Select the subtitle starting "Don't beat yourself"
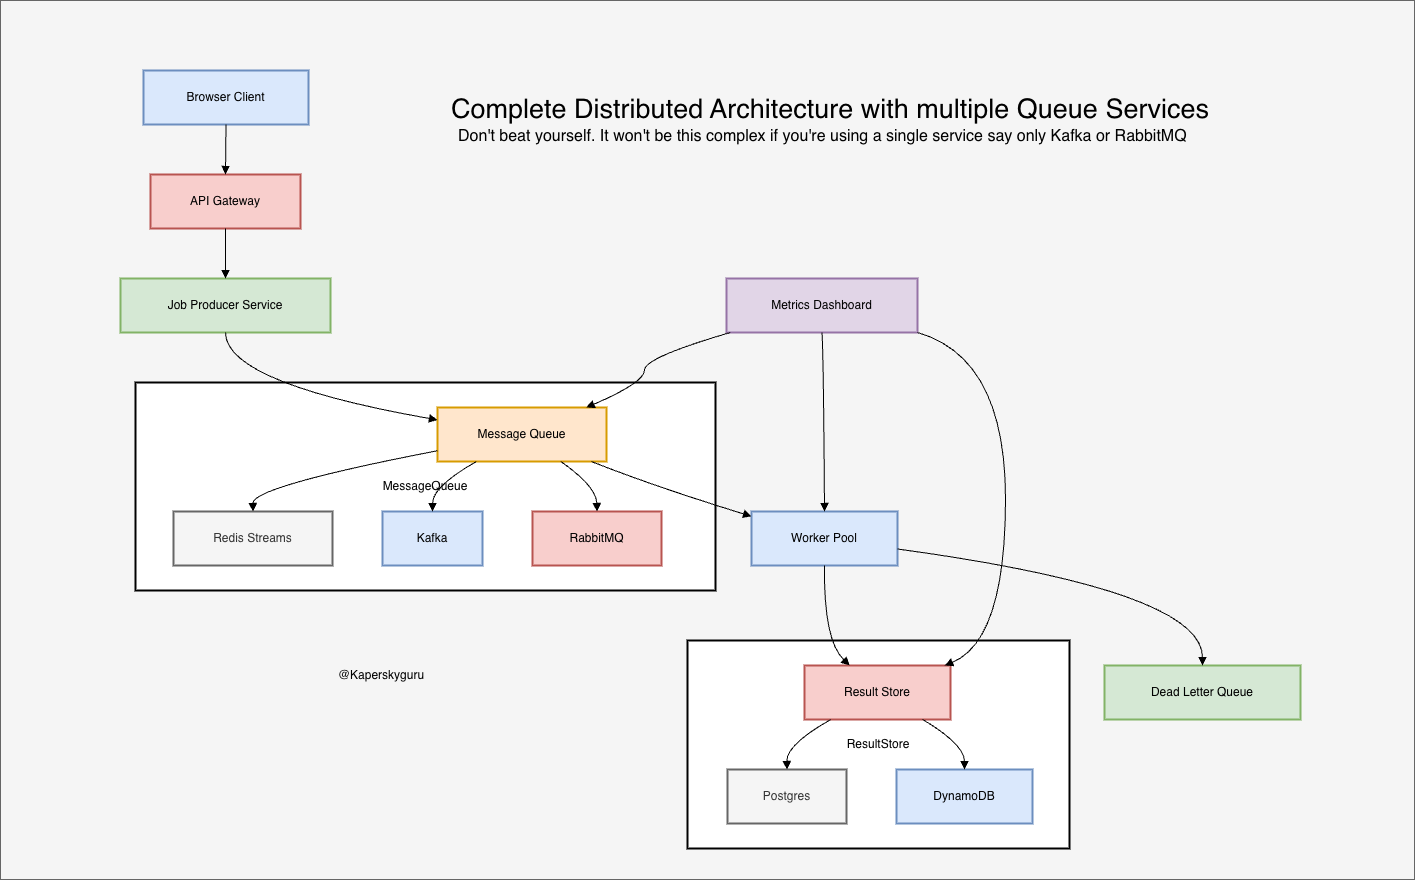The height and width of the screenshot is (880, 1415). pyautogui.click(x=822, y=136)
